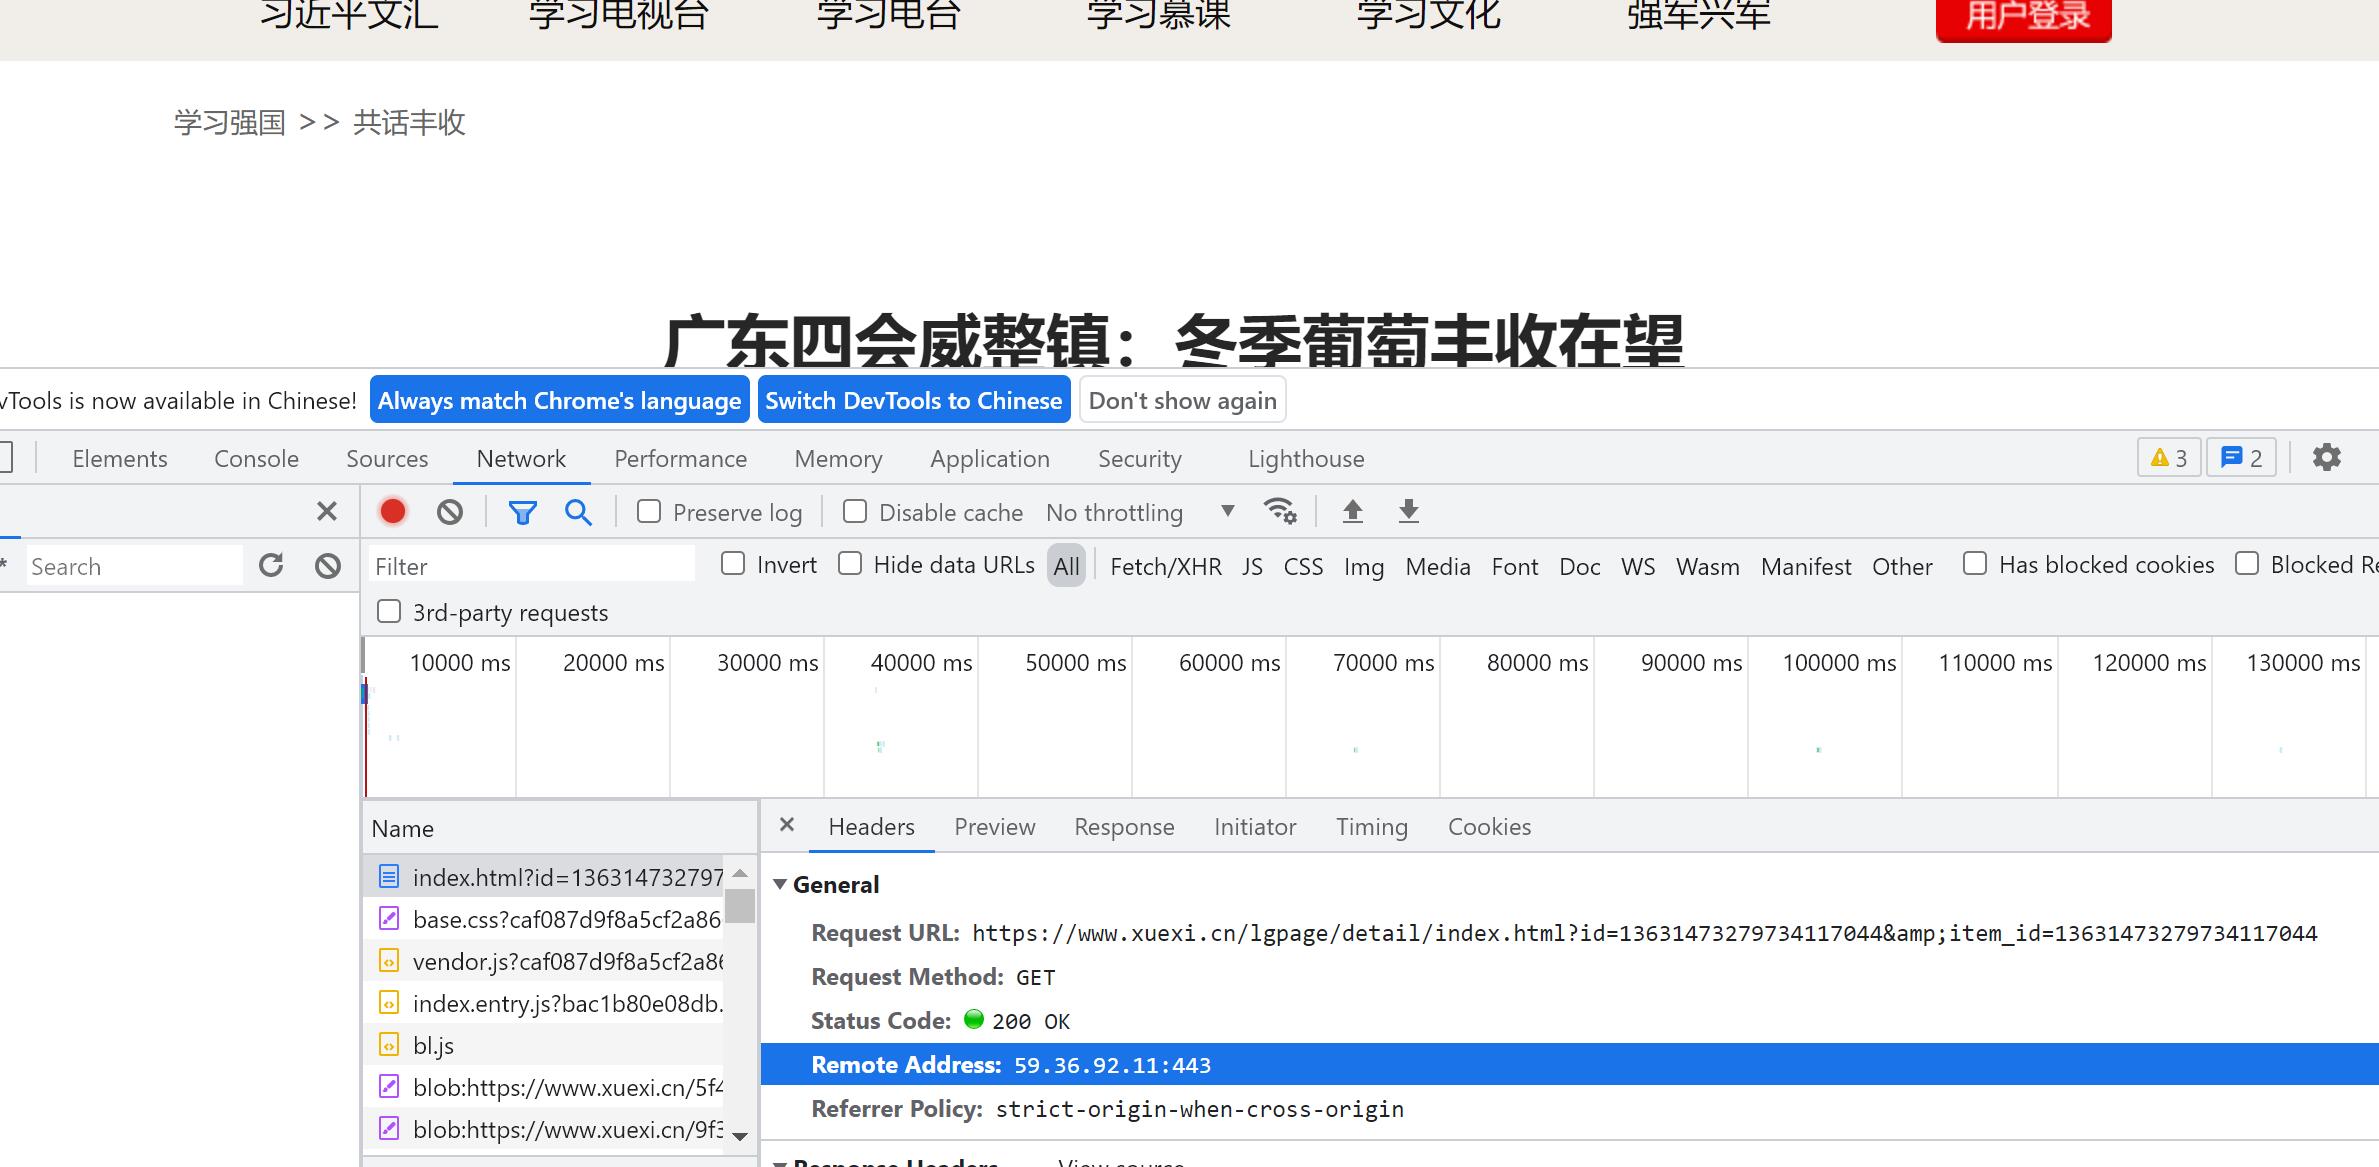Click the clear requests (circle-slash) icon
The width and height of the screenshot is (2379, 1167).
(451, 511)
